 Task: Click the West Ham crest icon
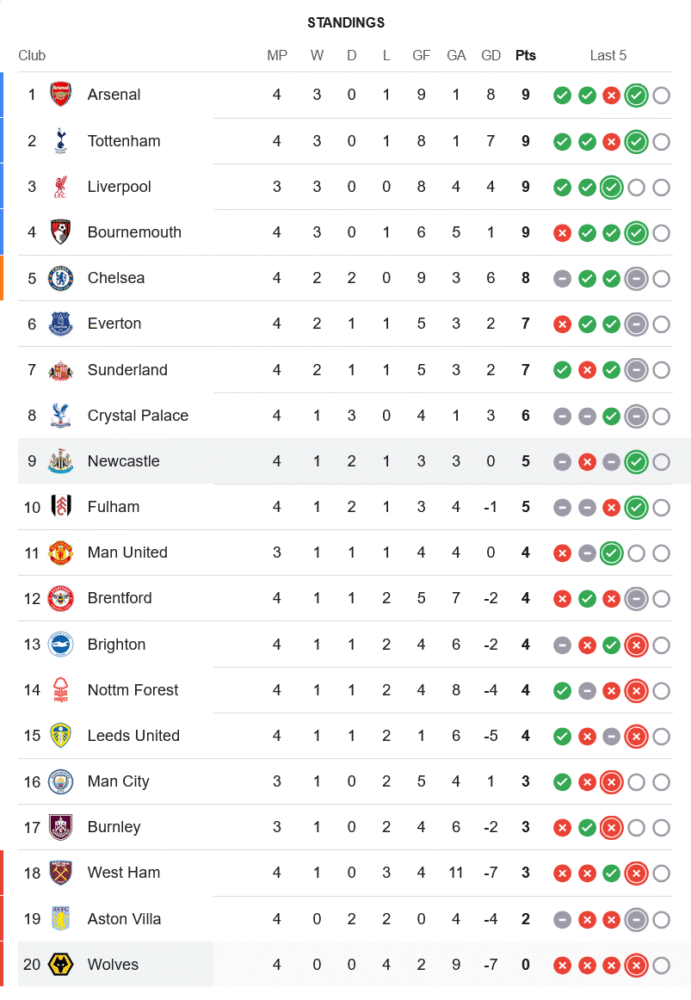pyautogui.click(x=61, y=873)
